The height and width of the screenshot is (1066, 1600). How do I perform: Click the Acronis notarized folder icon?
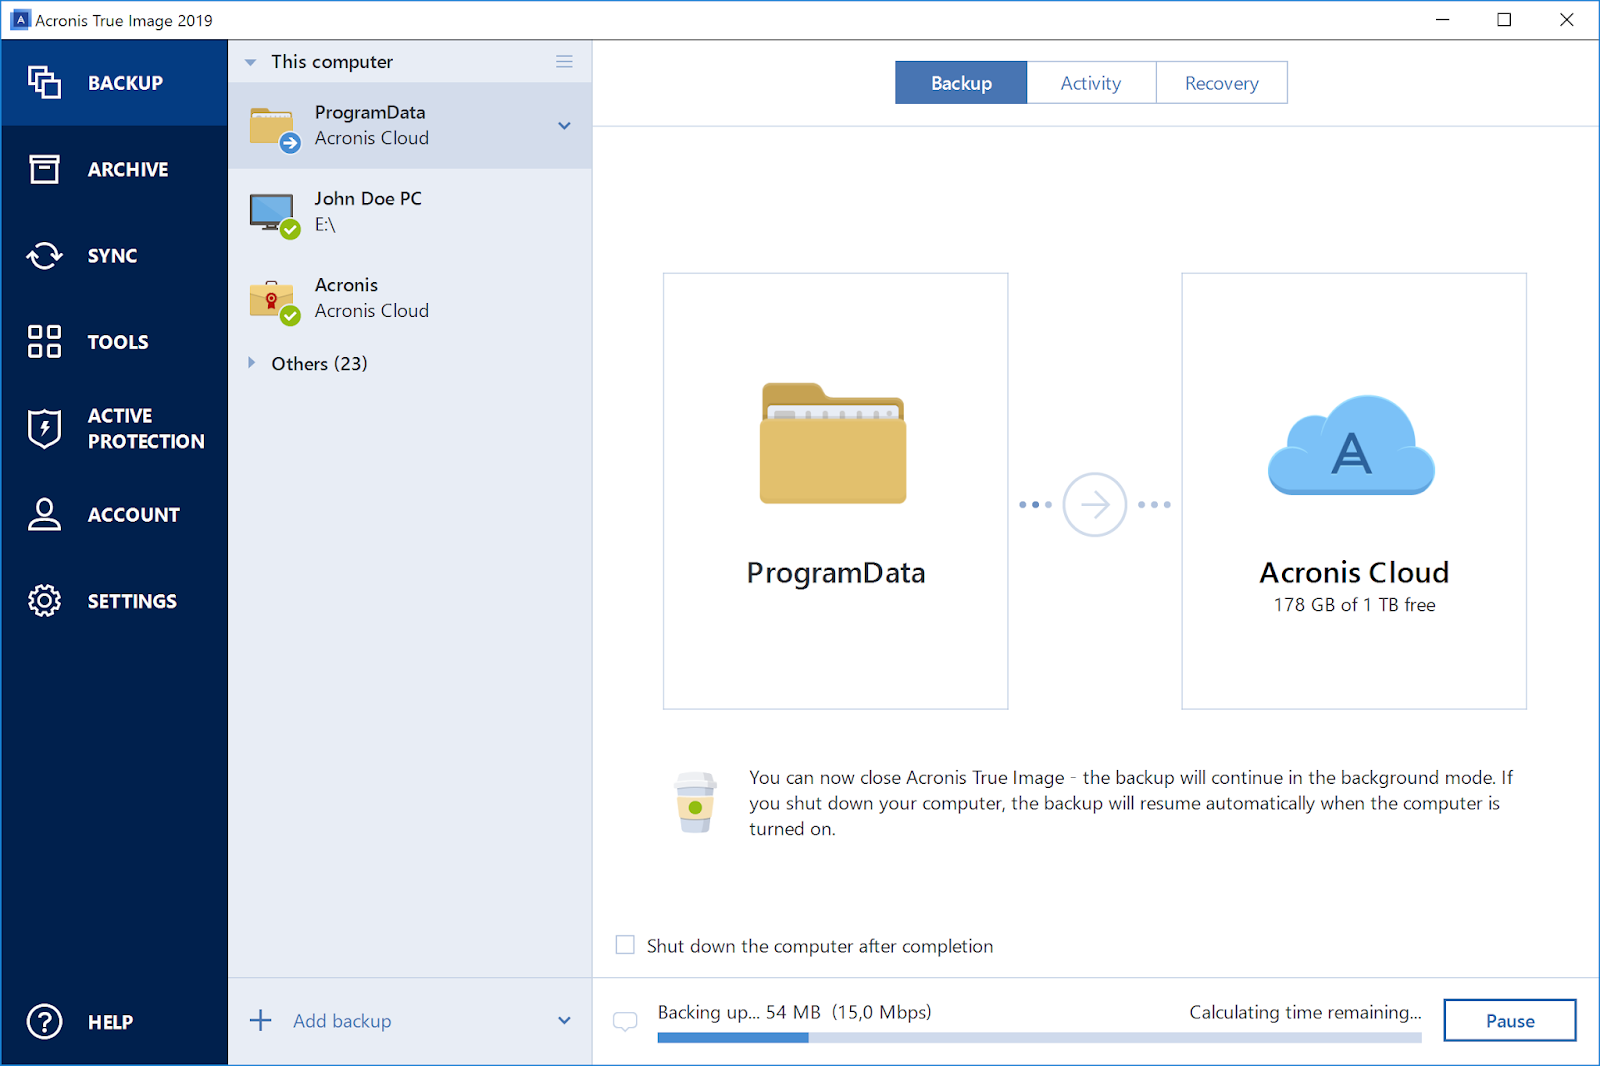point(273,301)
